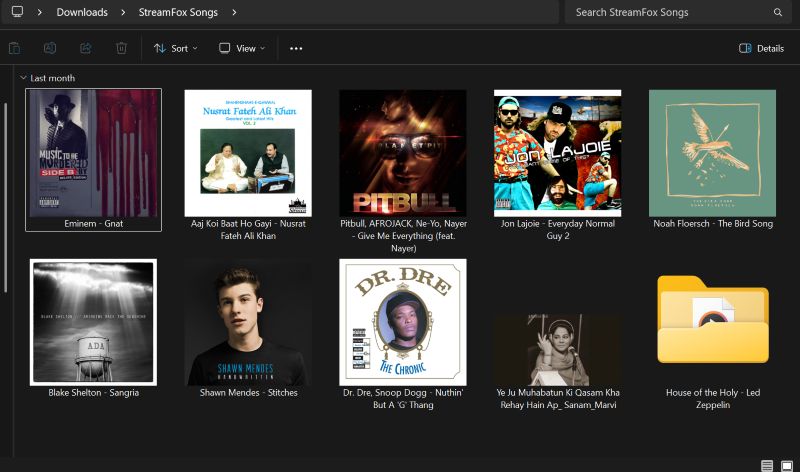Image resolution: width=800 pixels, height=472 pixels.
Task: Open the Sort dropdown
Action: (x=176, y=48)
